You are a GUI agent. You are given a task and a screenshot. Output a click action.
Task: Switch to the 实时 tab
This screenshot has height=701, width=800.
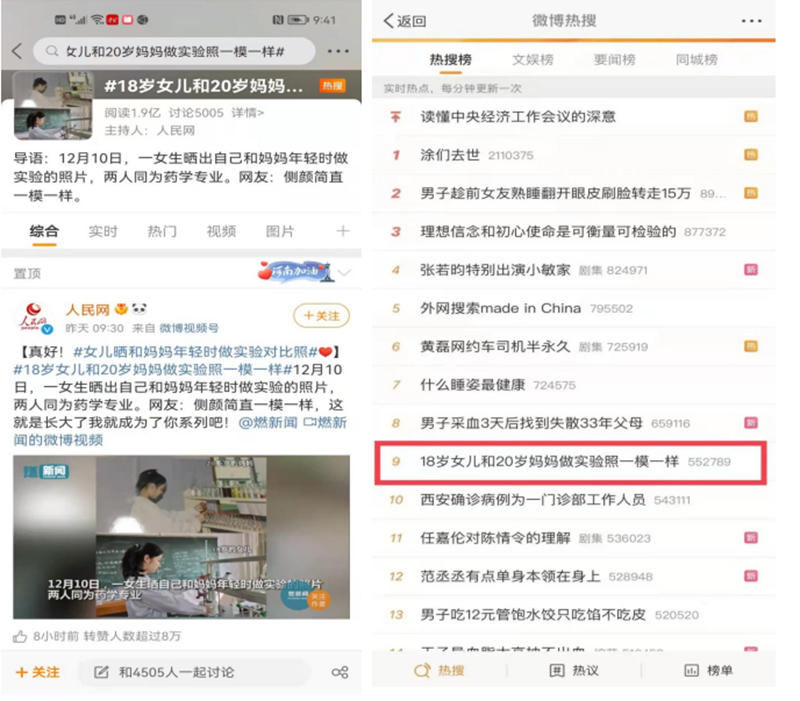[103, 231]
